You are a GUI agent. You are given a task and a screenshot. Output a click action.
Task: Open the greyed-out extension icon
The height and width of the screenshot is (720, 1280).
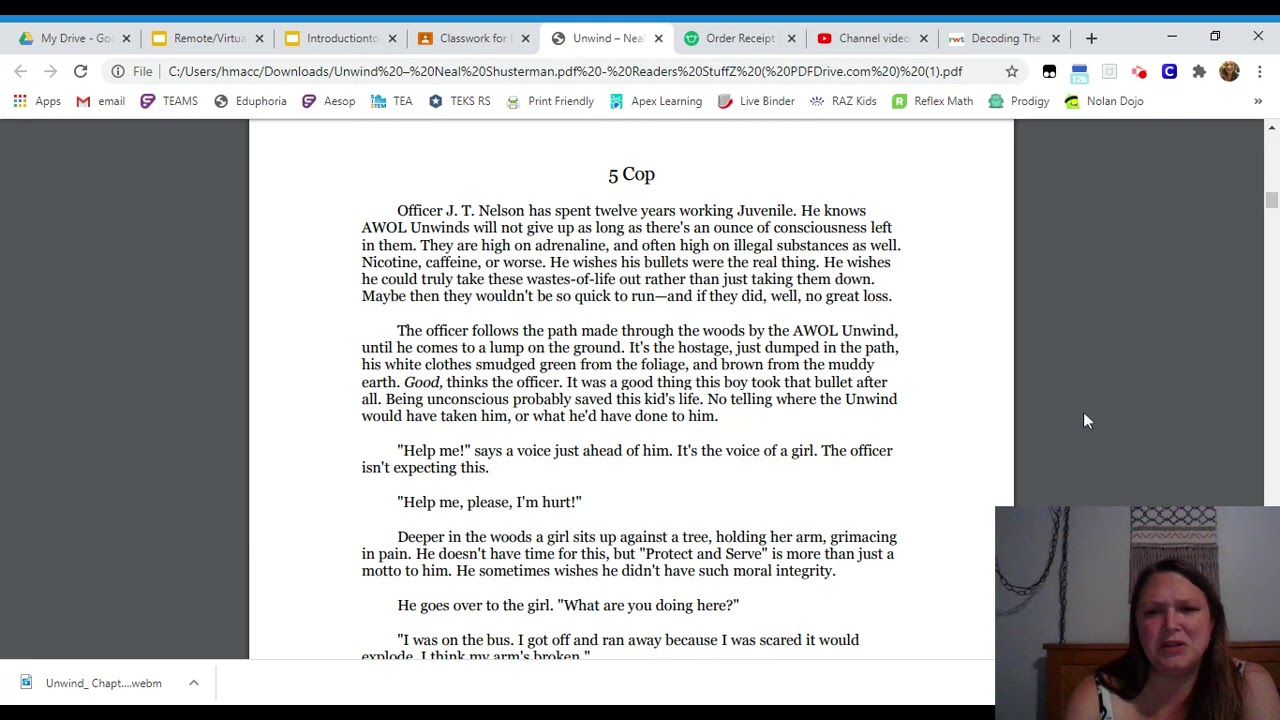1109,71
